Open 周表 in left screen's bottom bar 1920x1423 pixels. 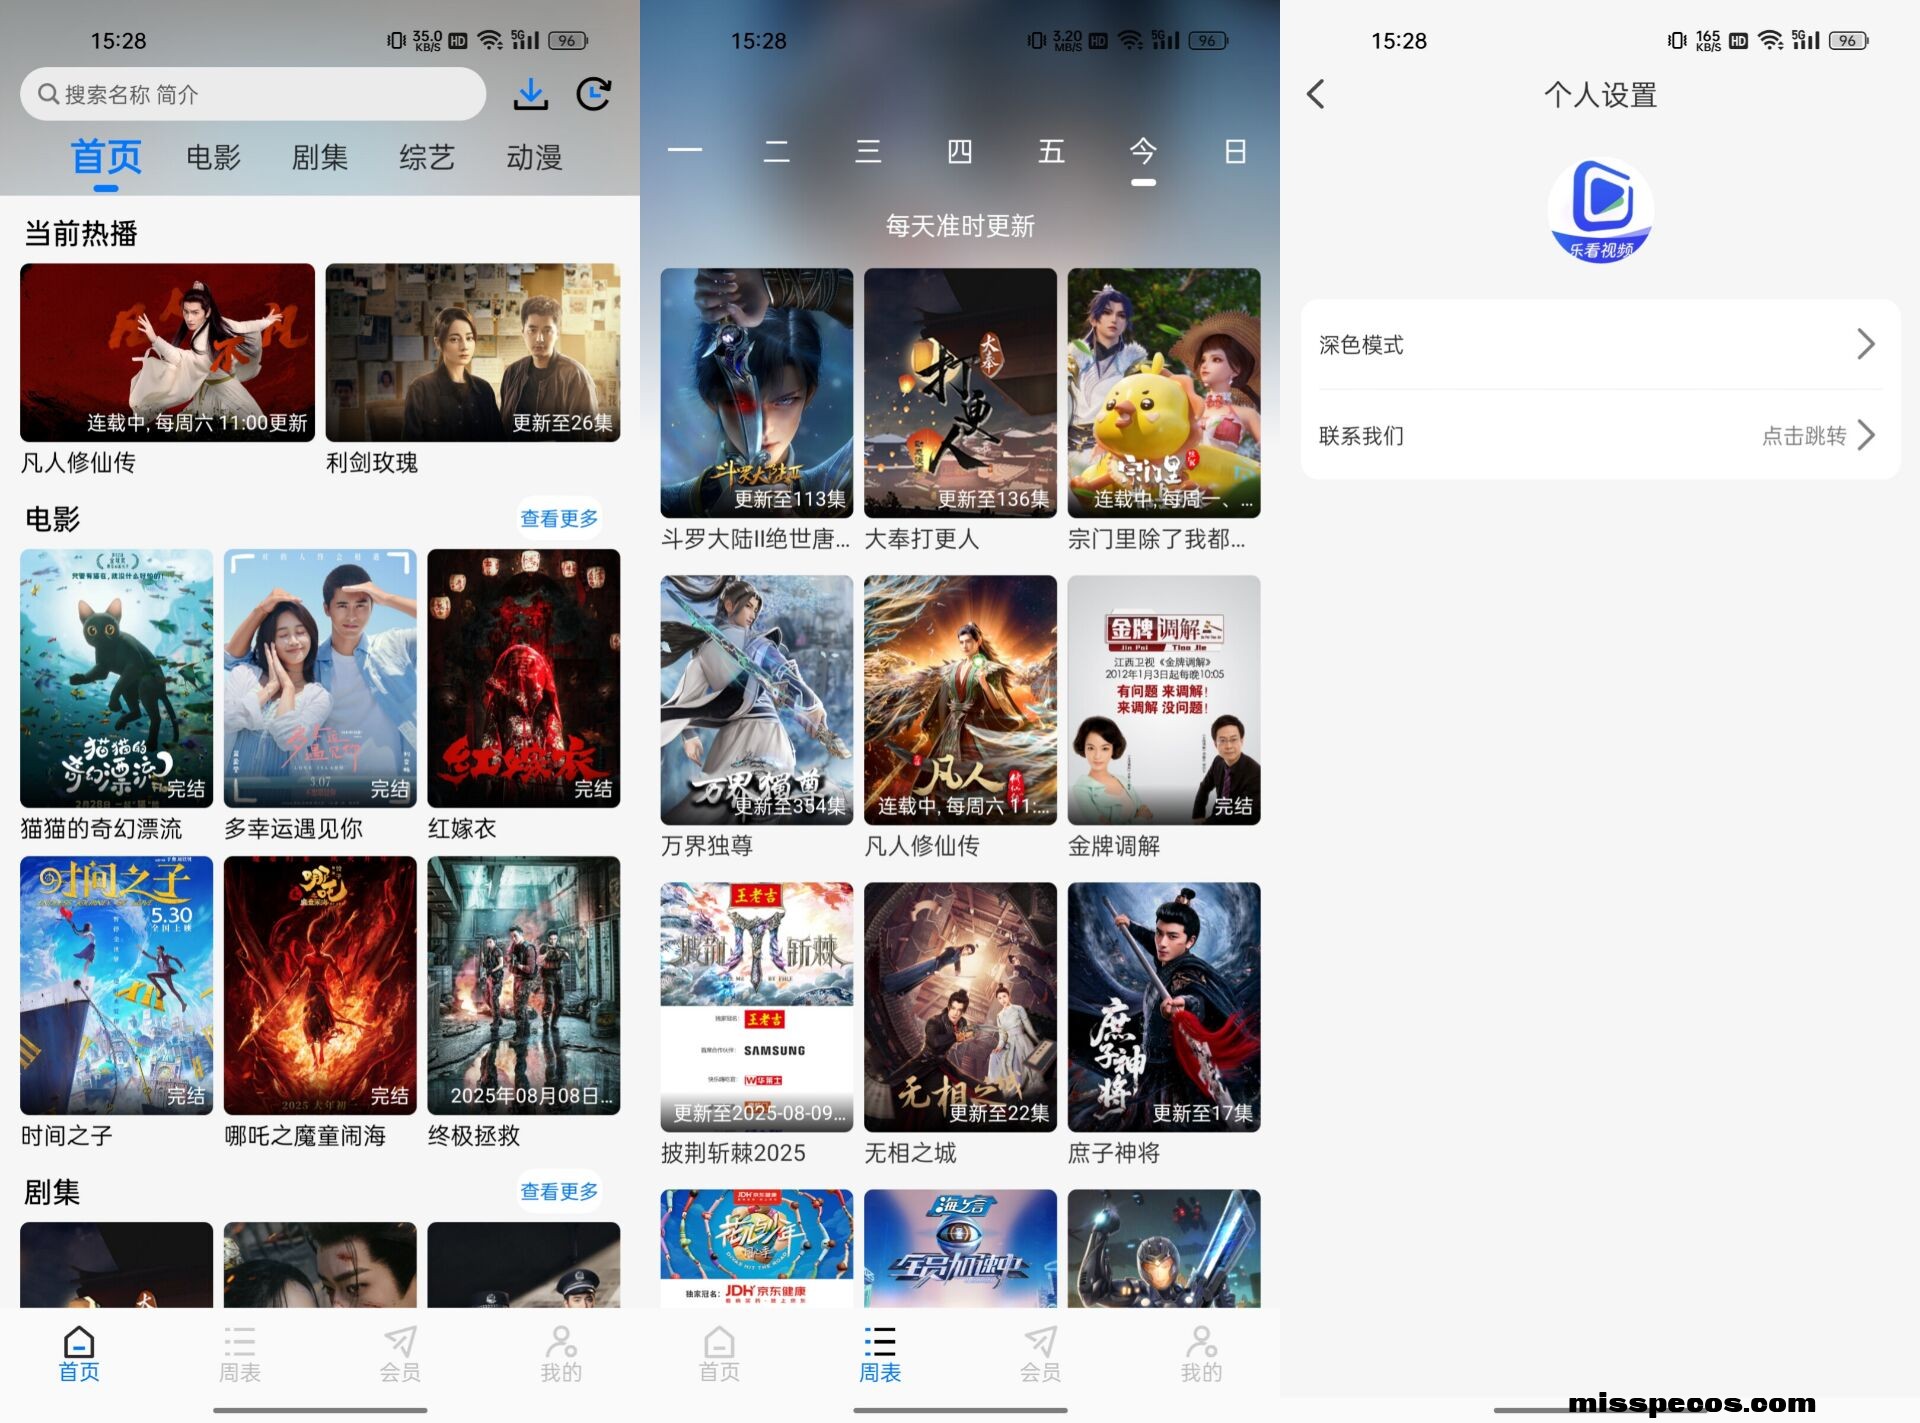coord(240,1354)
